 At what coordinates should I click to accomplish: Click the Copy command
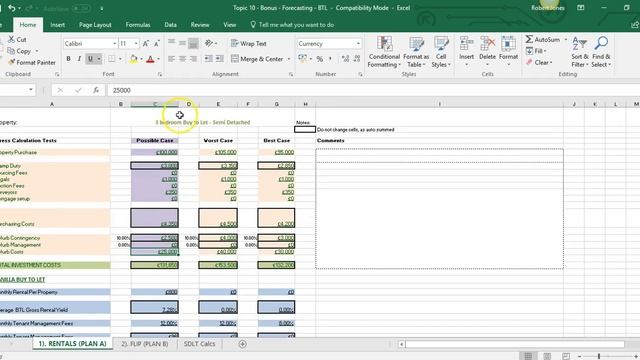coord(19,51)
